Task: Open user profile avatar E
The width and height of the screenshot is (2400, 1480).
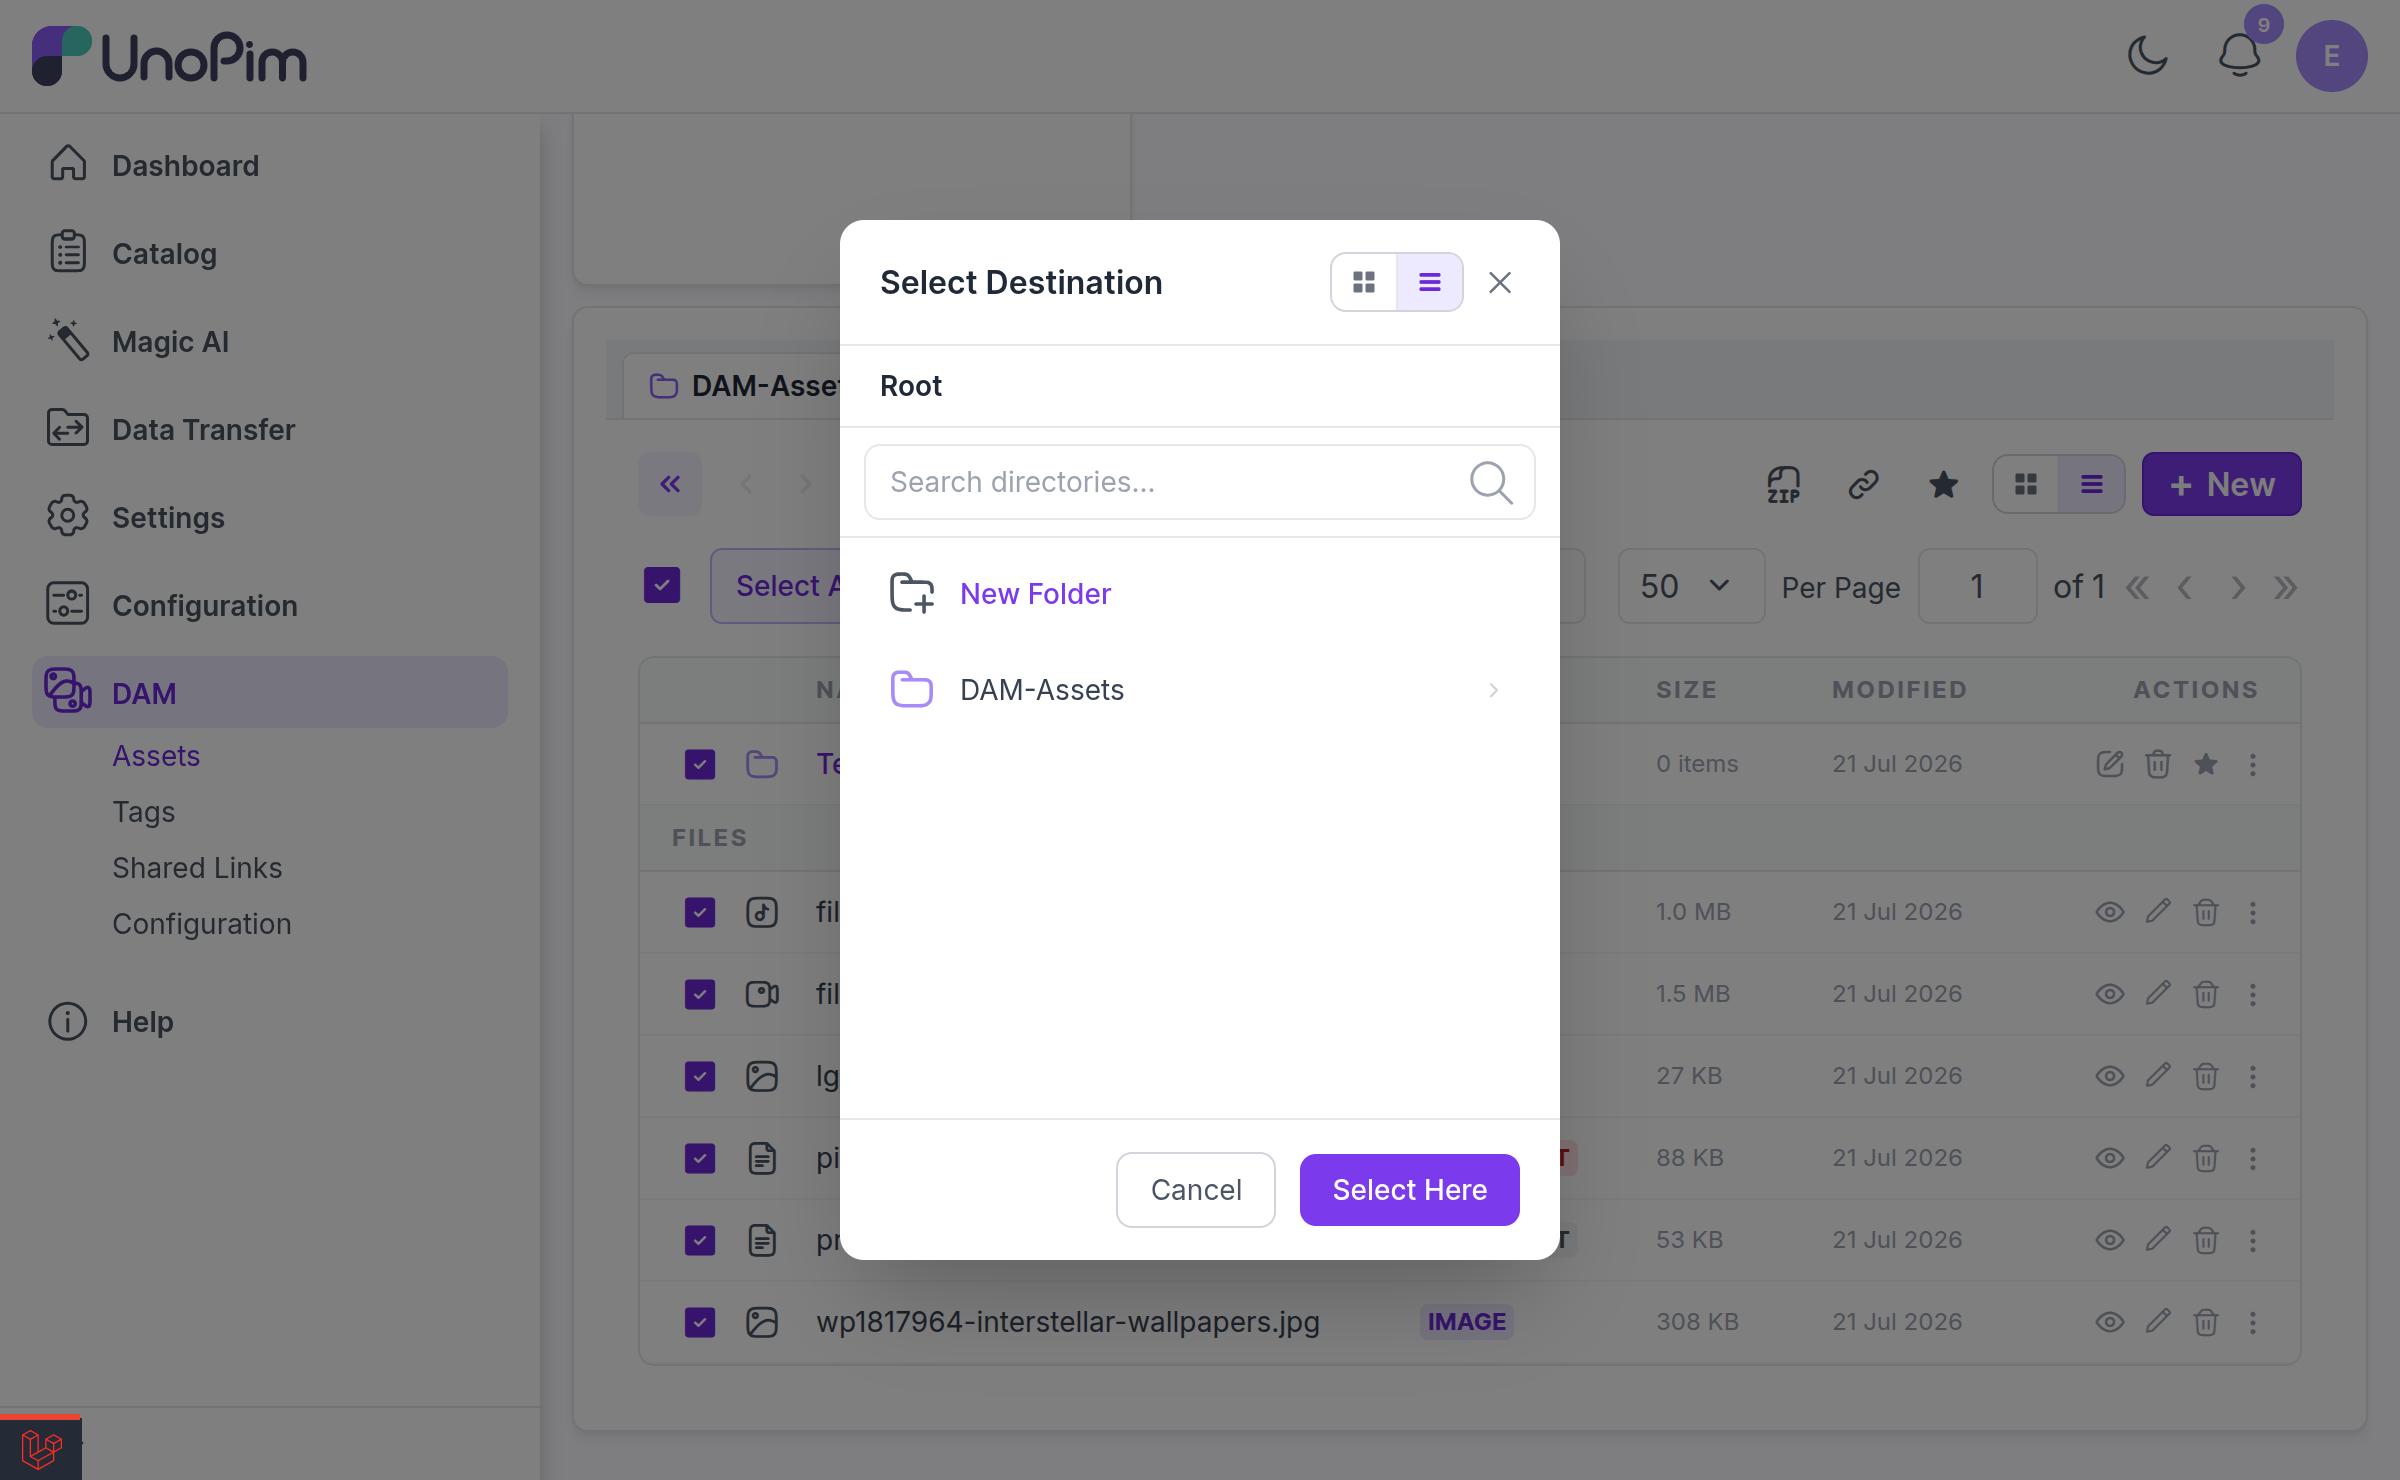Action: [x=2332, y=56]
